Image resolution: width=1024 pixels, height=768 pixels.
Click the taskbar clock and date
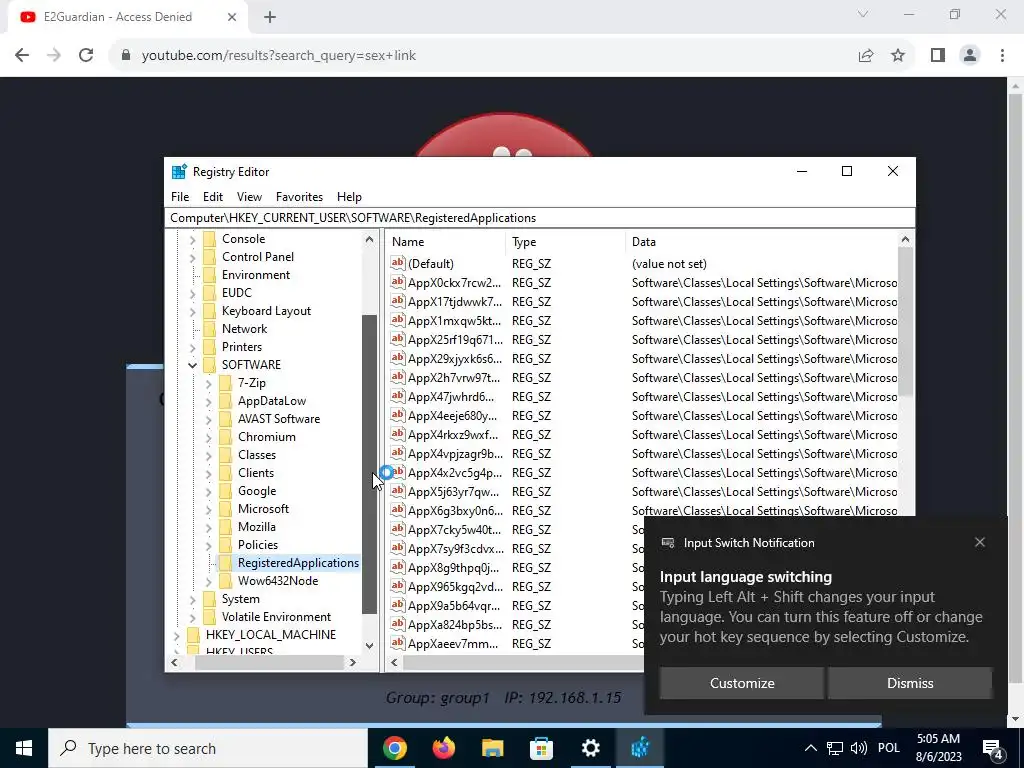(x=938, y=748)
